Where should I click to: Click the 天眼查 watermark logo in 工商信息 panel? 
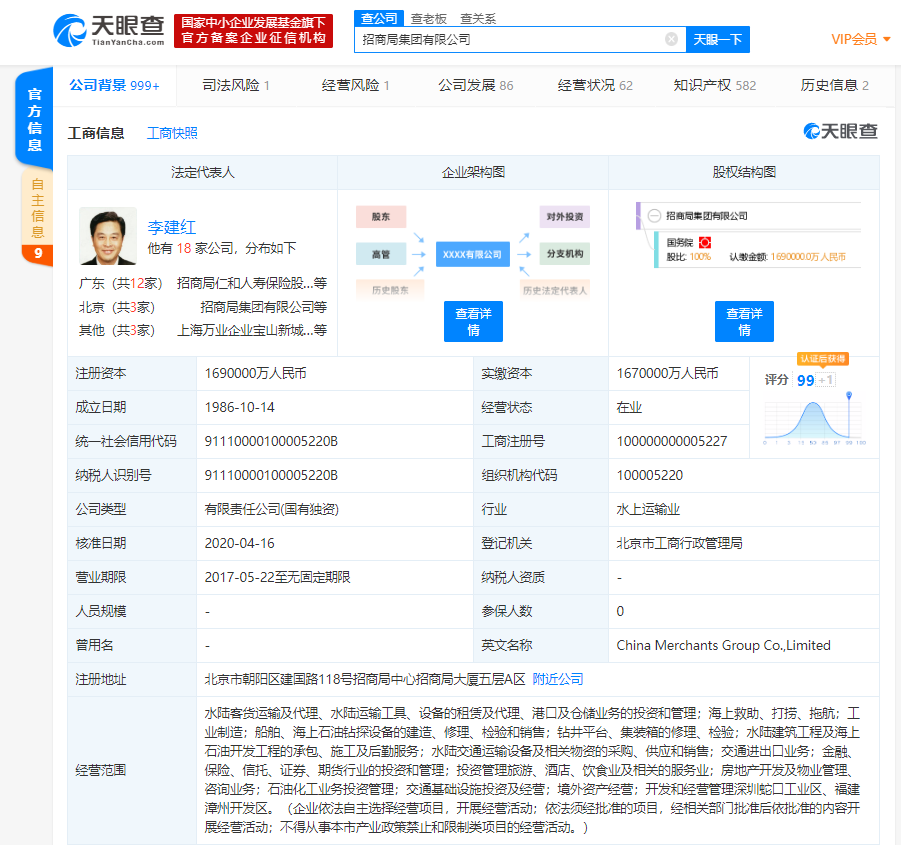(841, 132)
